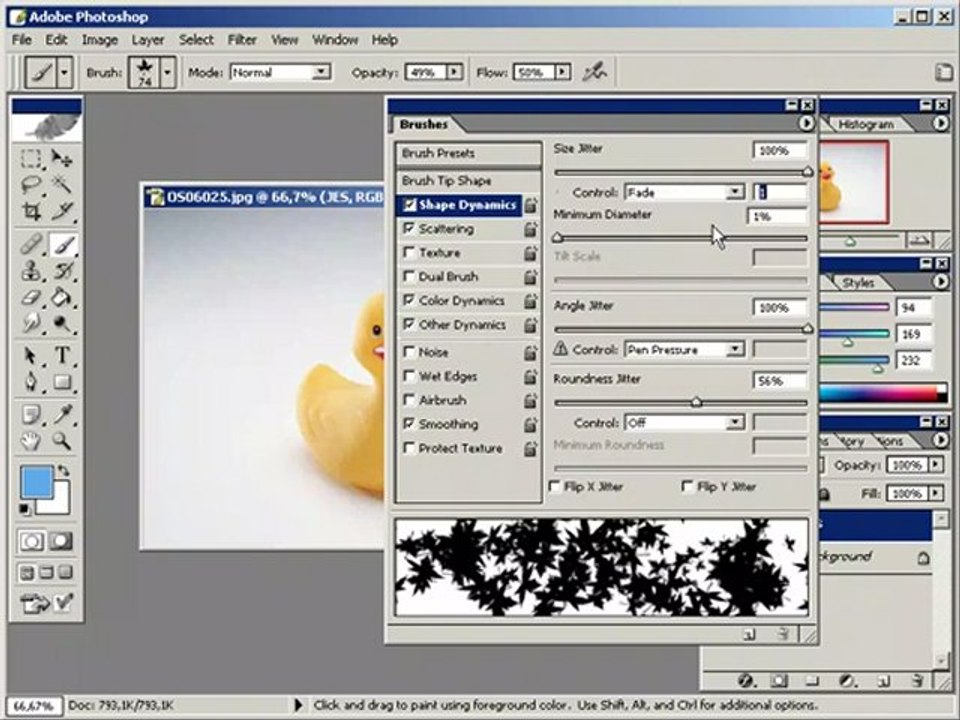Open the Window menu

pyautogui.click(x=335, y=40)
